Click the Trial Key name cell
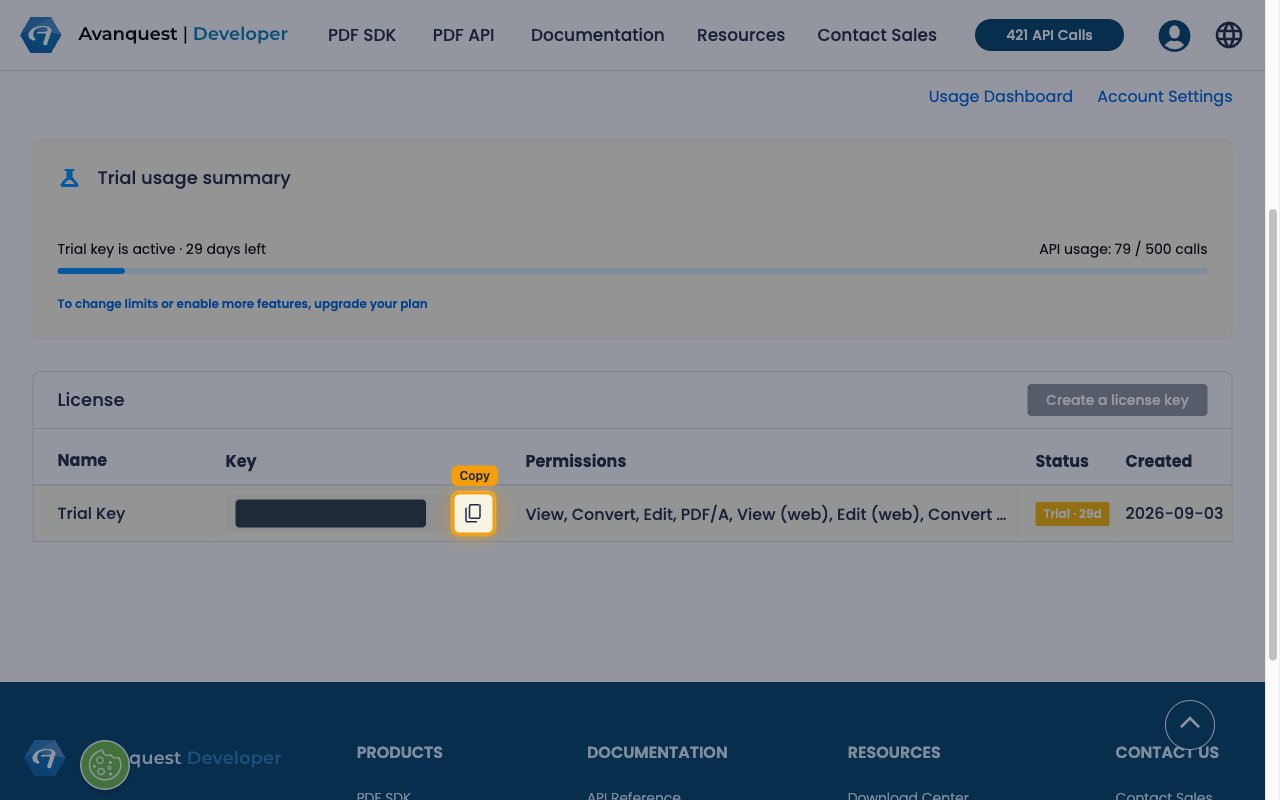Screen dimensions: 1280x800 [91, 513]
